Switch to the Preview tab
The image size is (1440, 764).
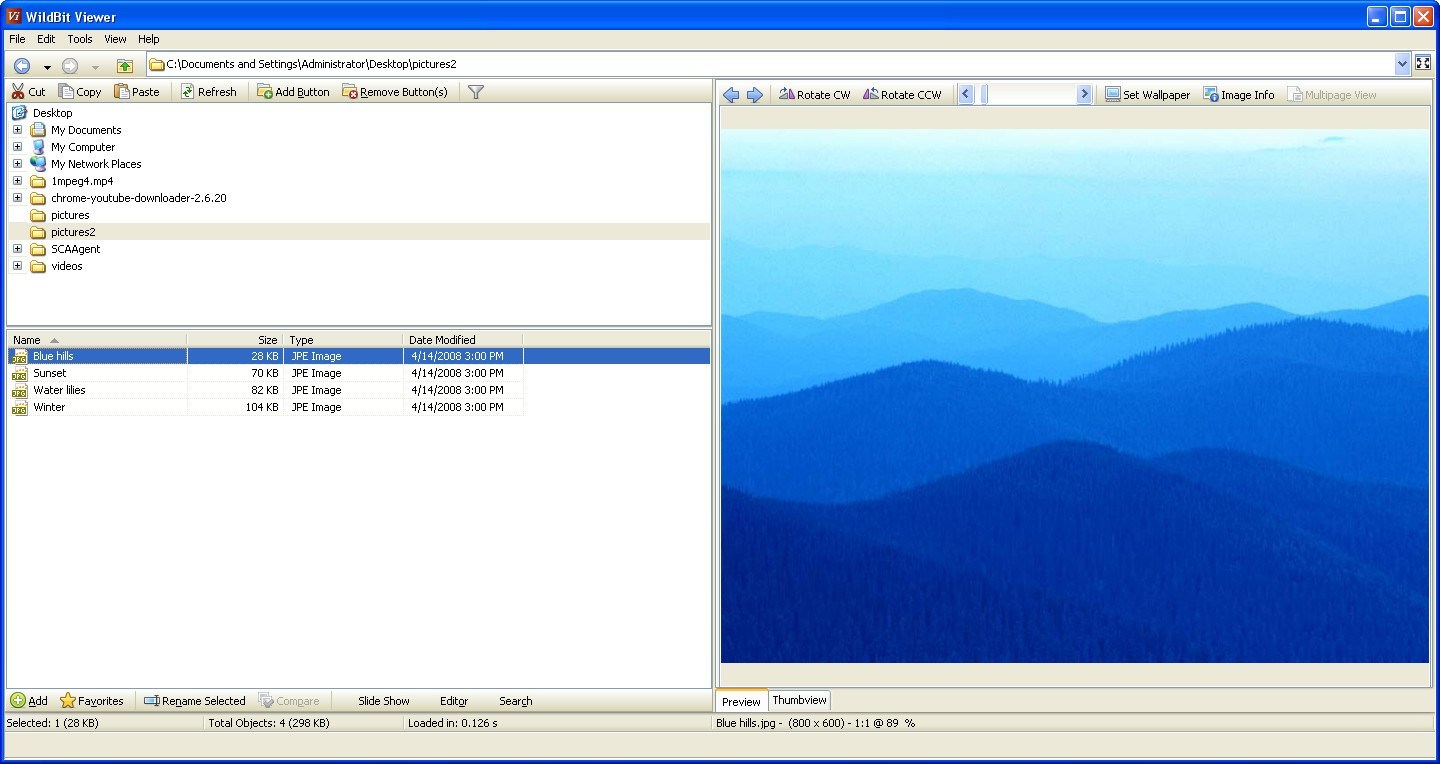click(741, 701)
